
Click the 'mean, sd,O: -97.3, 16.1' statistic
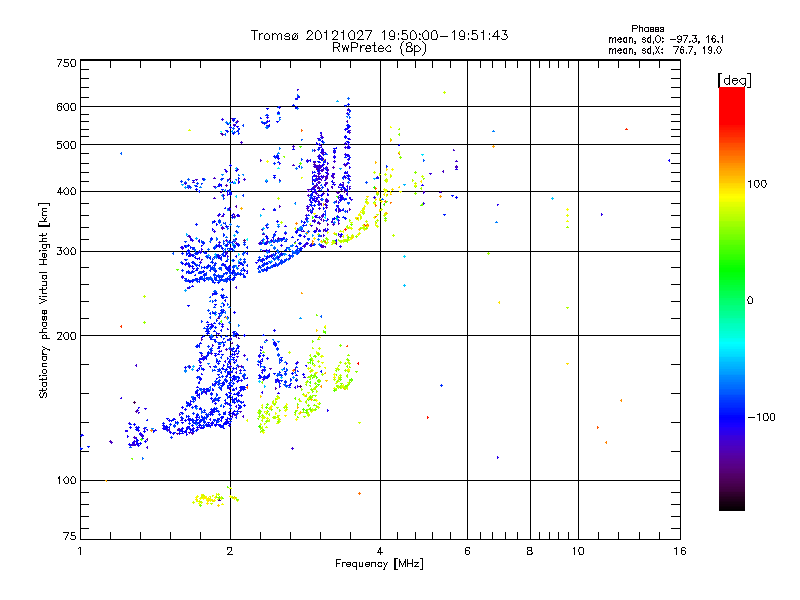tap(666, 40)
